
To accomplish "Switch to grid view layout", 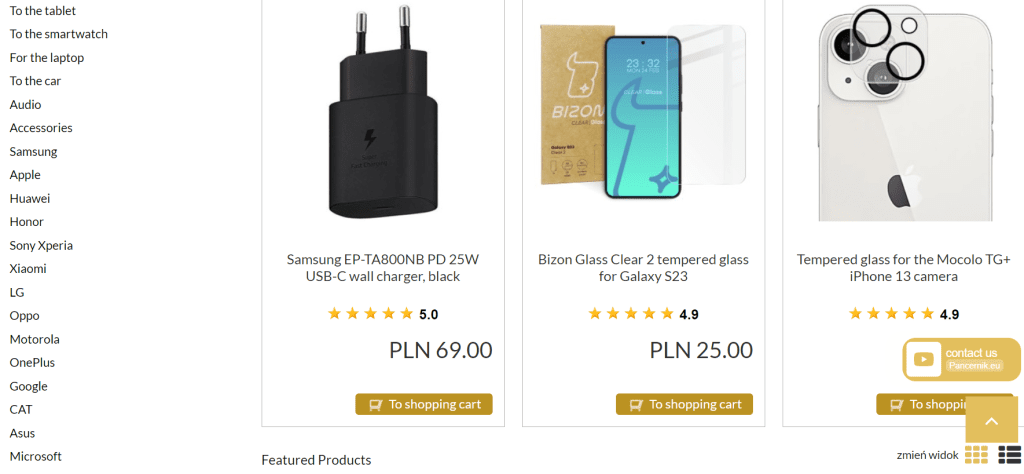I will [976, 455].
